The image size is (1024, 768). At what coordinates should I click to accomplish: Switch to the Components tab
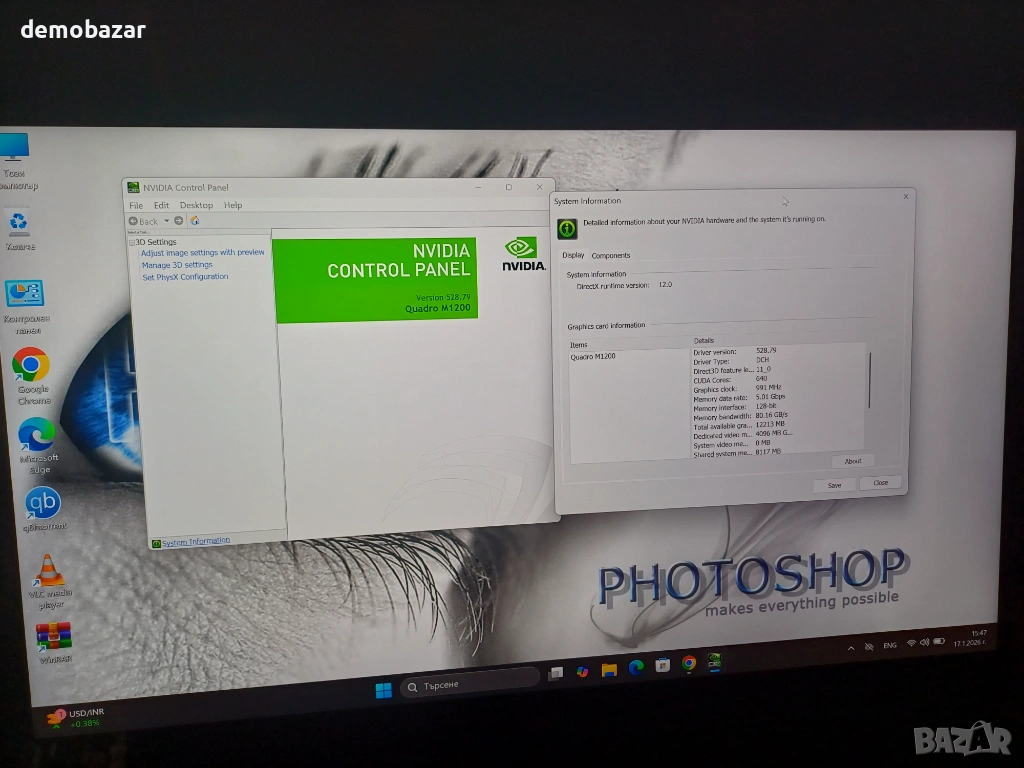point(611,256)
